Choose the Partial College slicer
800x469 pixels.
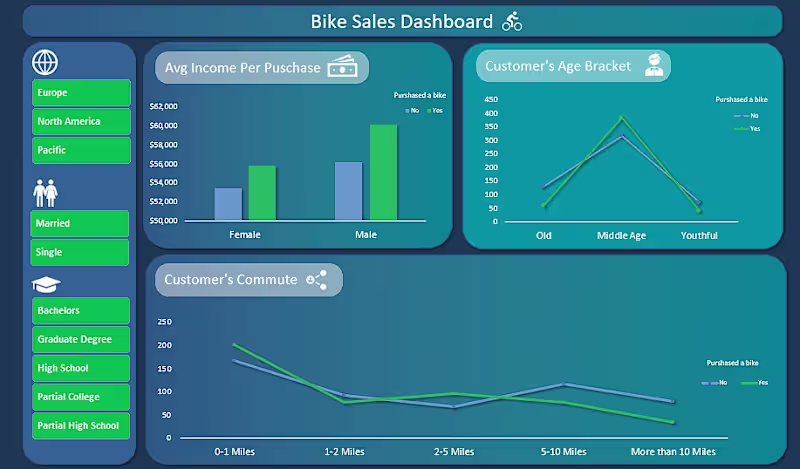click(x=81, y=397)
